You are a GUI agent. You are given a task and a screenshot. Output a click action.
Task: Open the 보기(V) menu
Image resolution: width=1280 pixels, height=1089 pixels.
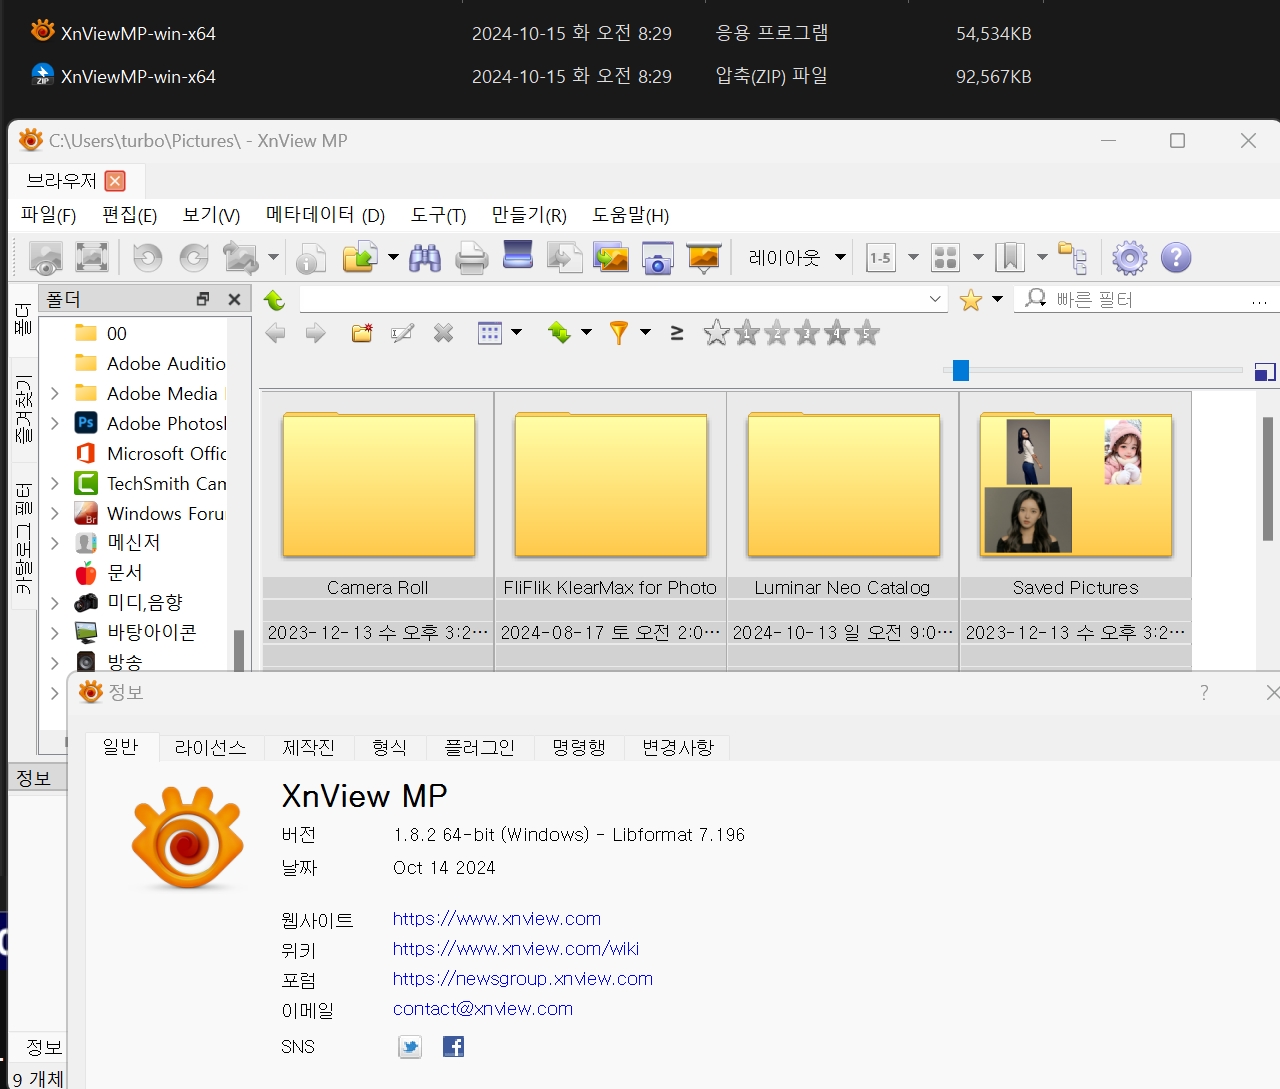[x=211, y=215]
